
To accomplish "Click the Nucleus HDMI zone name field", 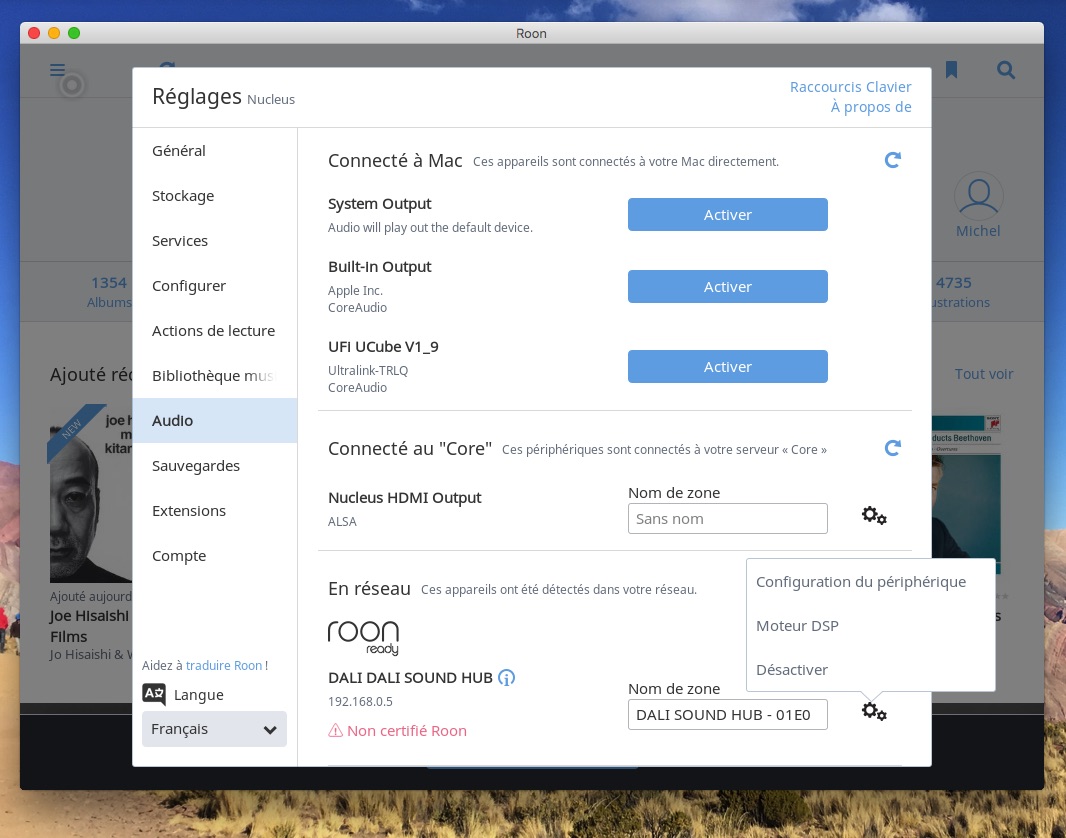I will 727,519.
